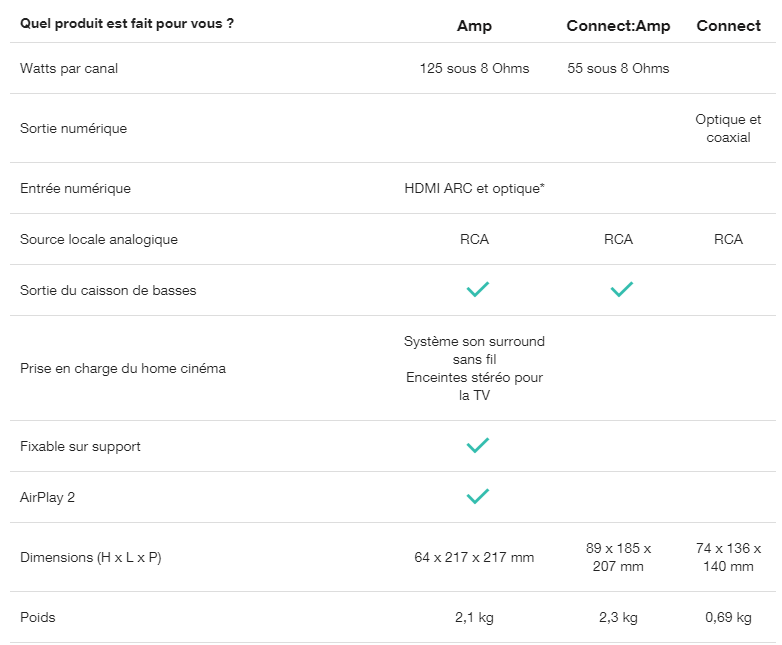The image size is (782, 645).
Task: Click the 'AirPlay 2' row label
Action: click(x=47, y=497)
